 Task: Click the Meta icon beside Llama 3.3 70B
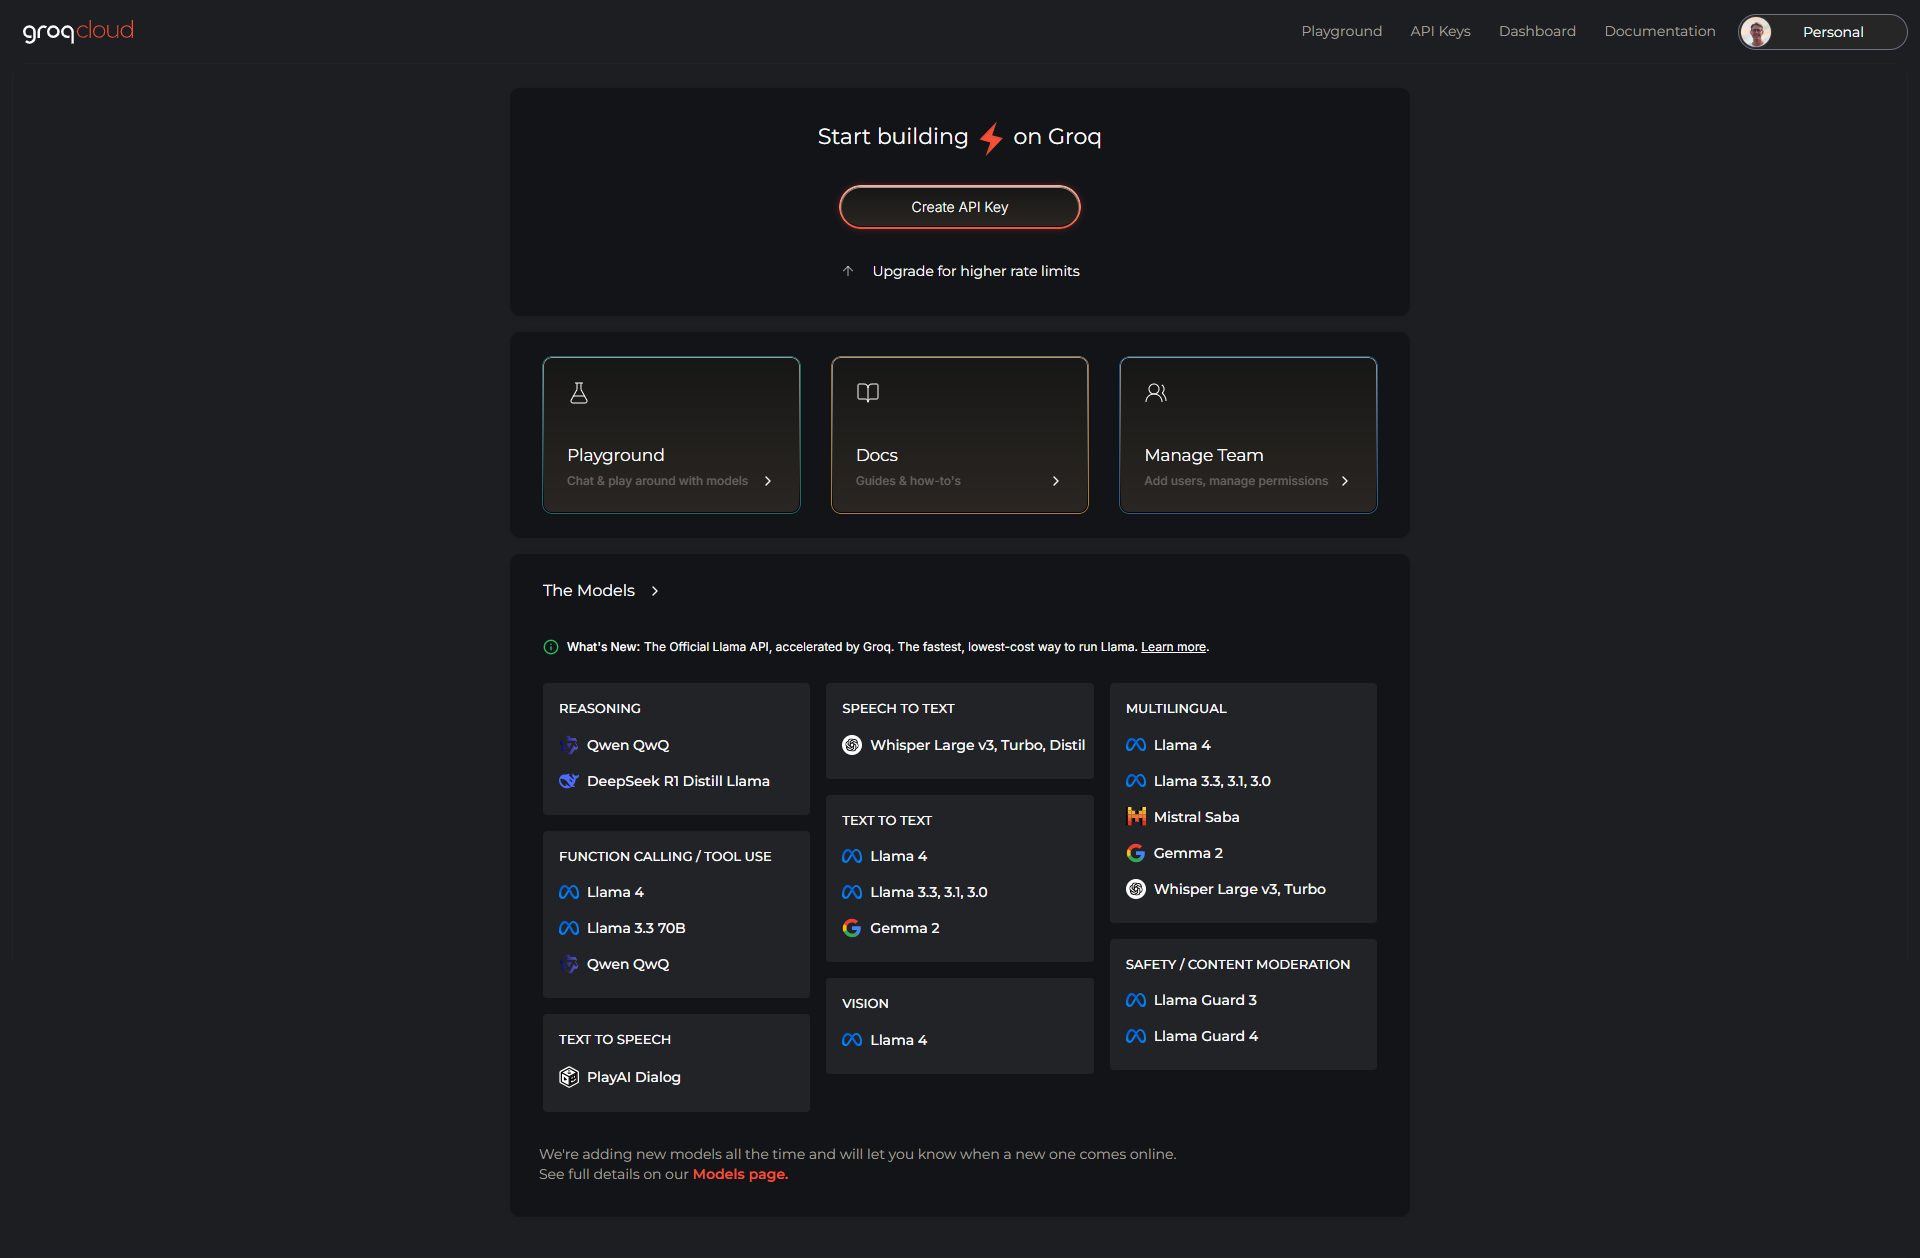[x=569, y=928]
